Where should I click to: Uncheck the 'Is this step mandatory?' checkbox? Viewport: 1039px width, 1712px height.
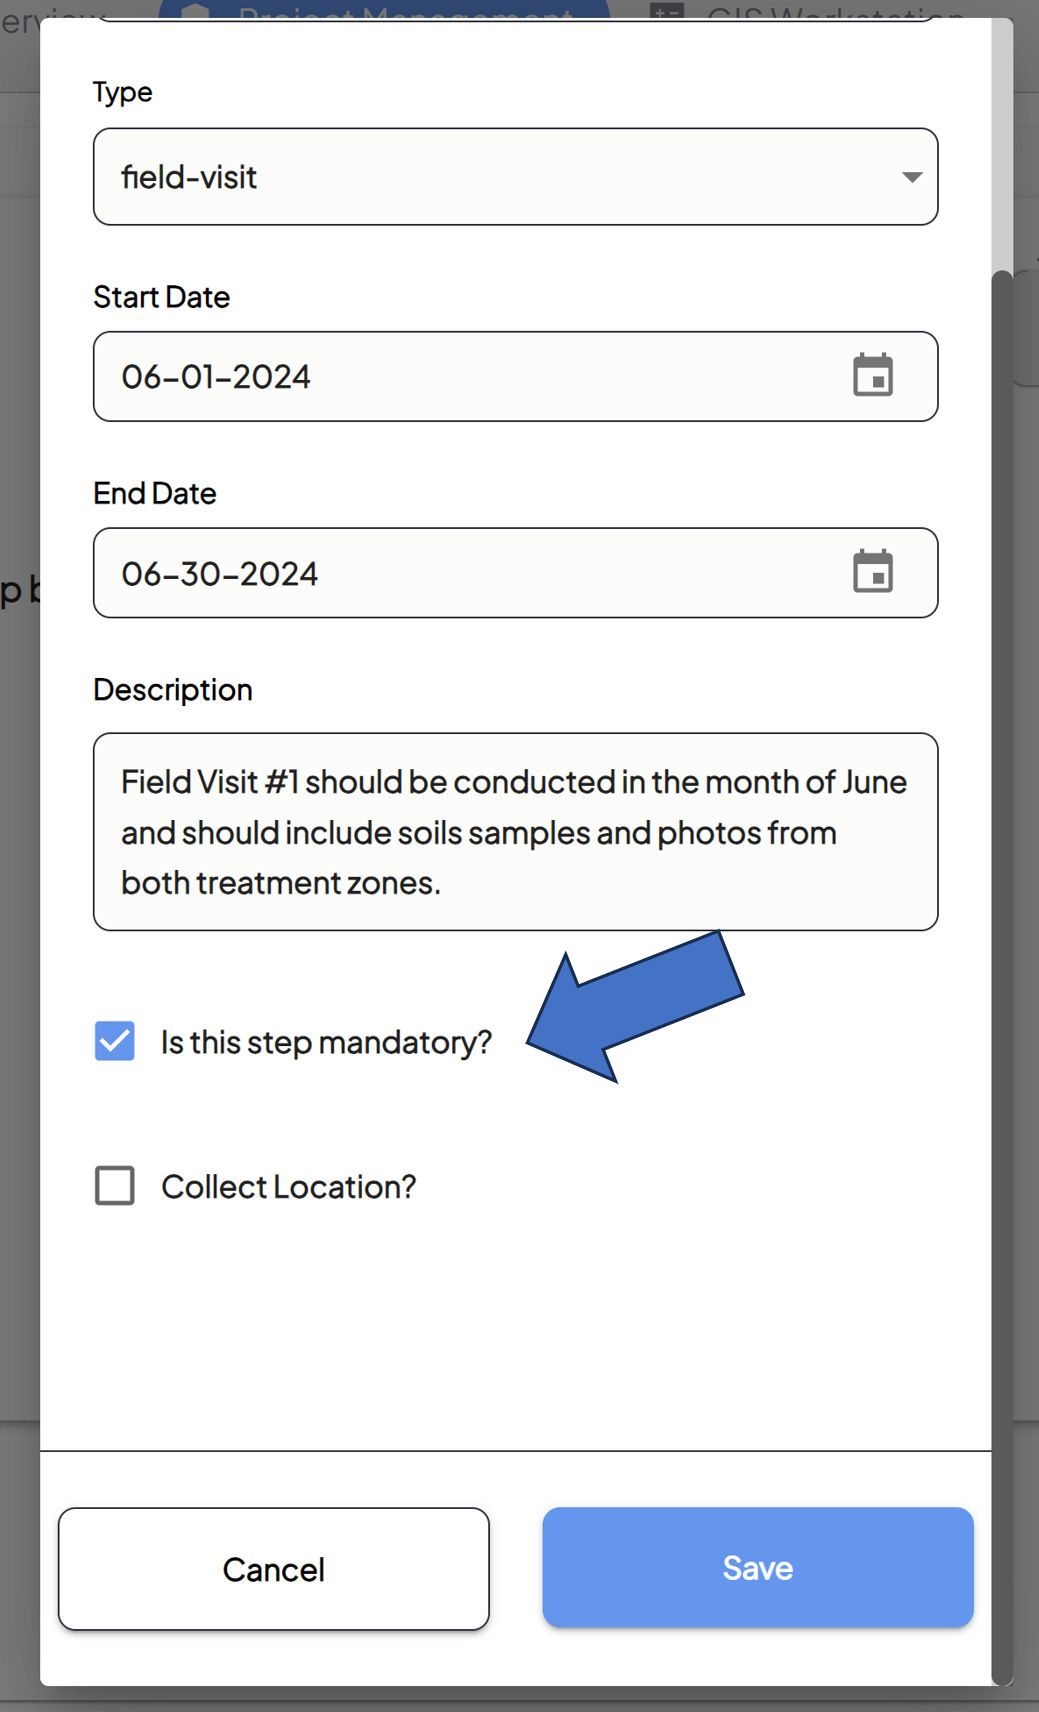click(x=115, y=1041)
